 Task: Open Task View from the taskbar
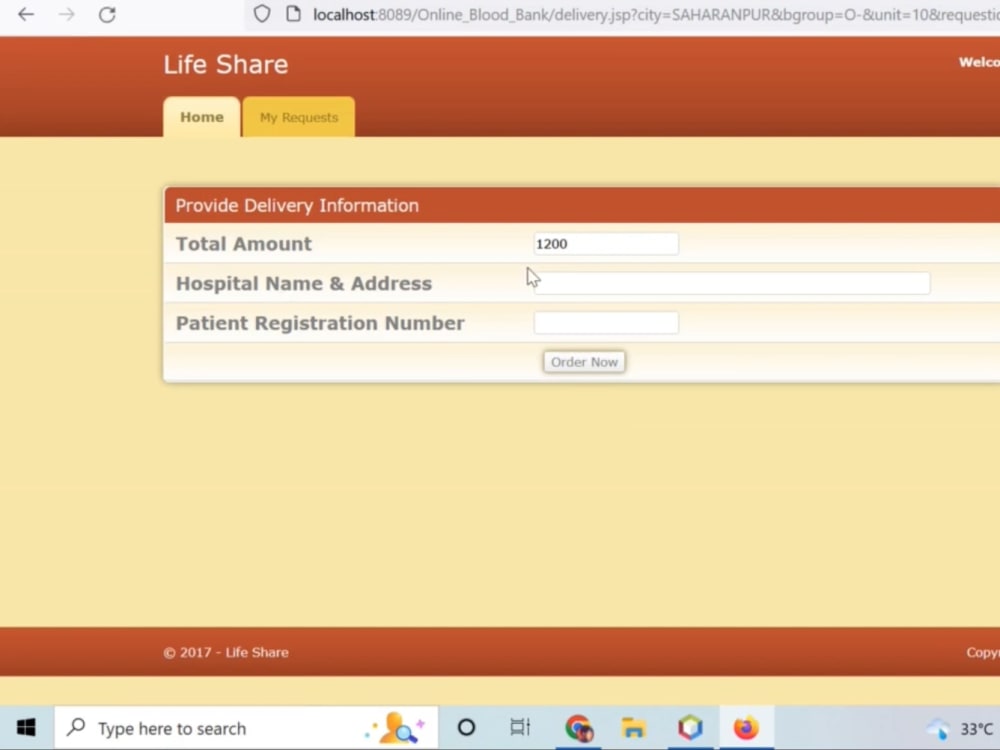pos(520,728)
